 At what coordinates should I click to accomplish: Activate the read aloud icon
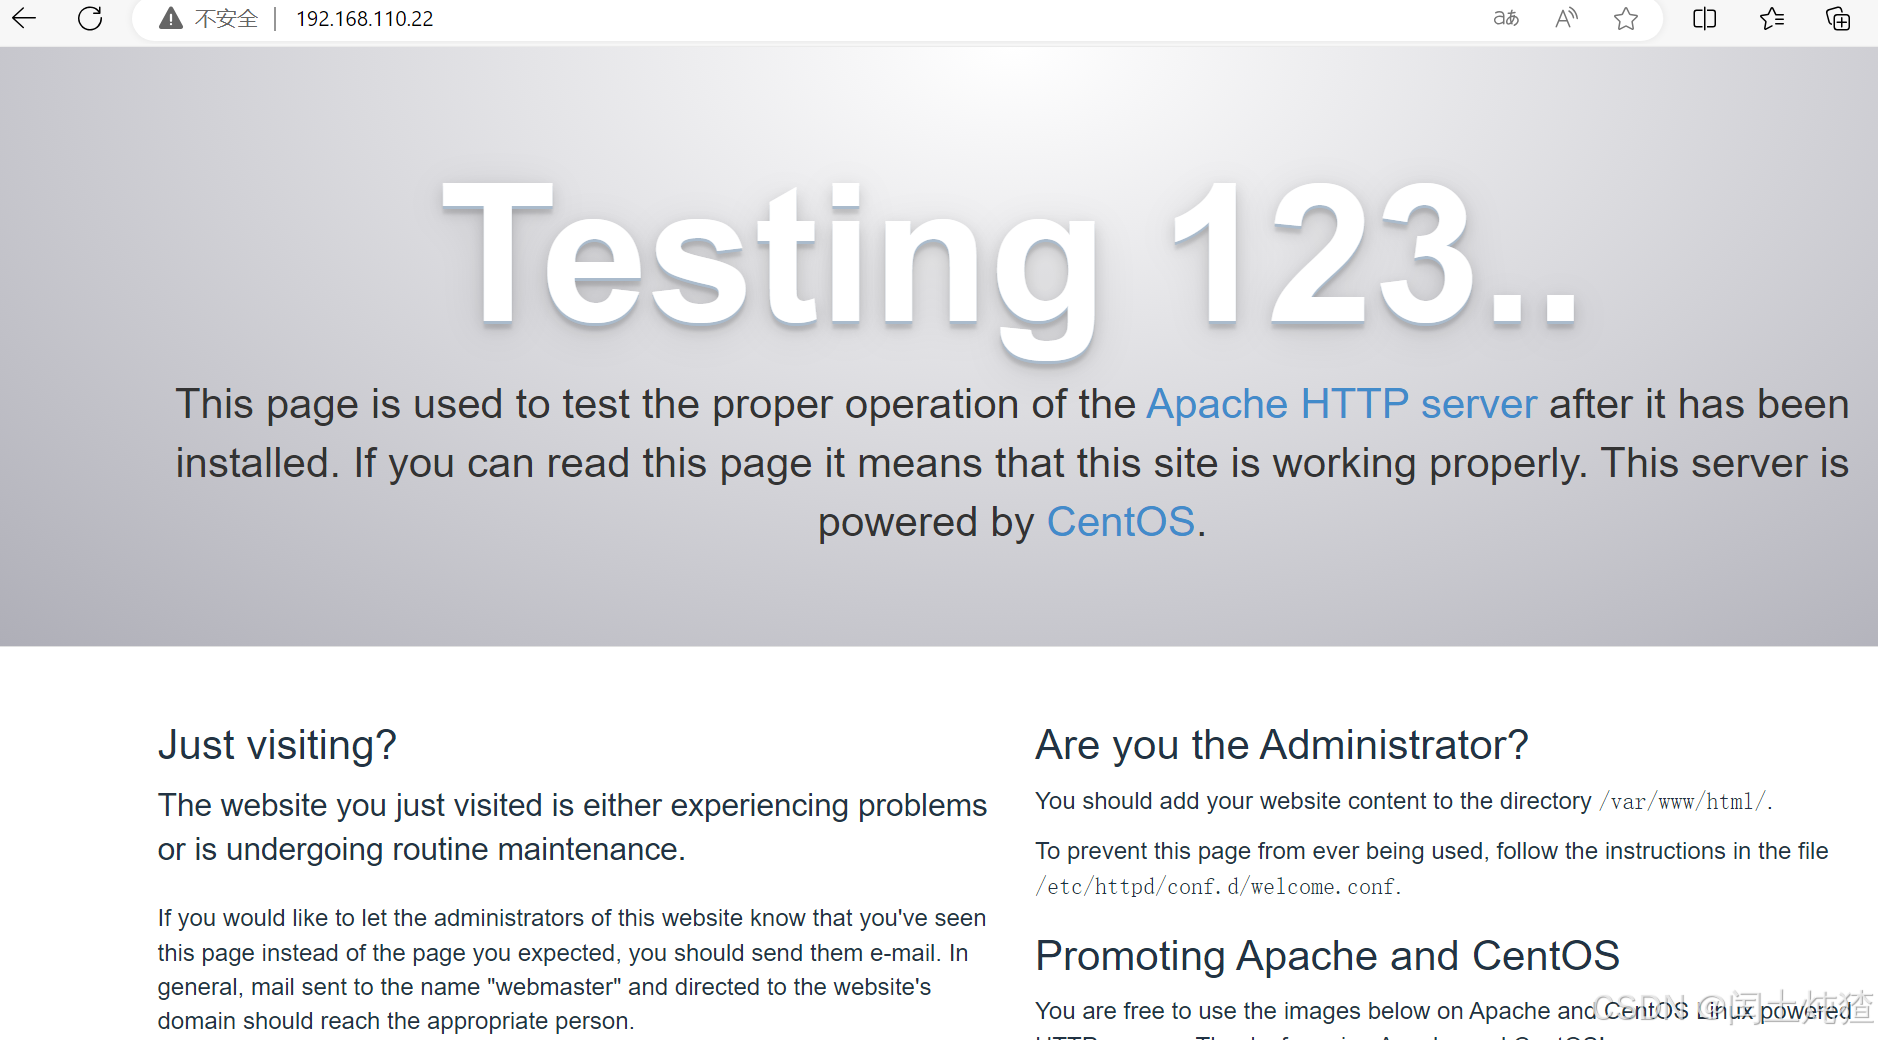1566,18
